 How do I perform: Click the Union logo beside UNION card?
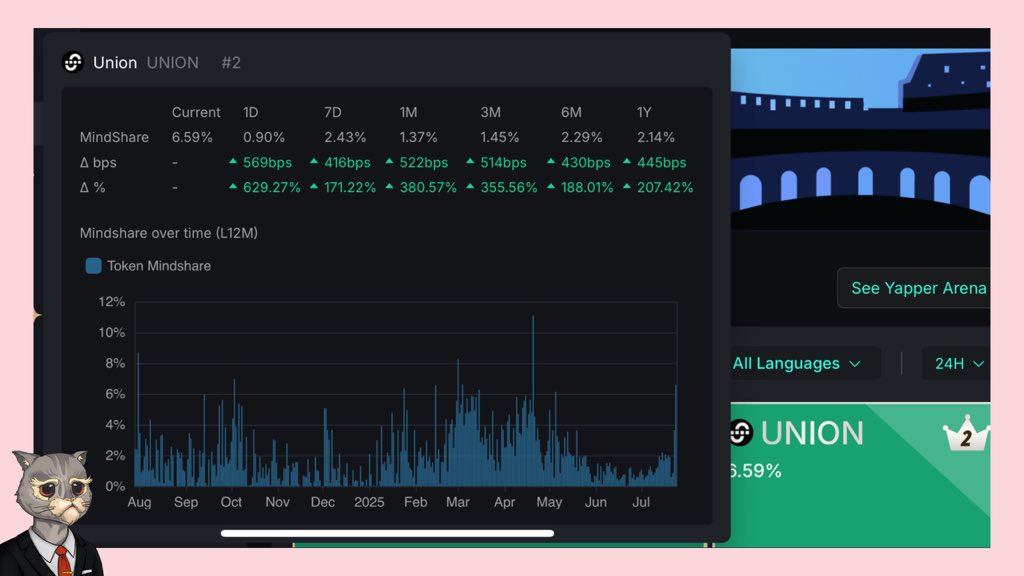click(742, 432)
